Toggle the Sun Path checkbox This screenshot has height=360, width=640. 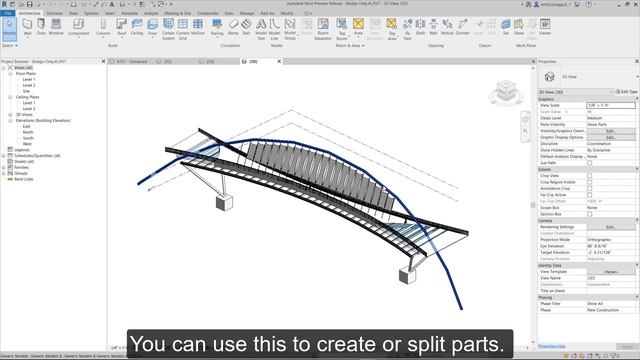pos(589,163)
